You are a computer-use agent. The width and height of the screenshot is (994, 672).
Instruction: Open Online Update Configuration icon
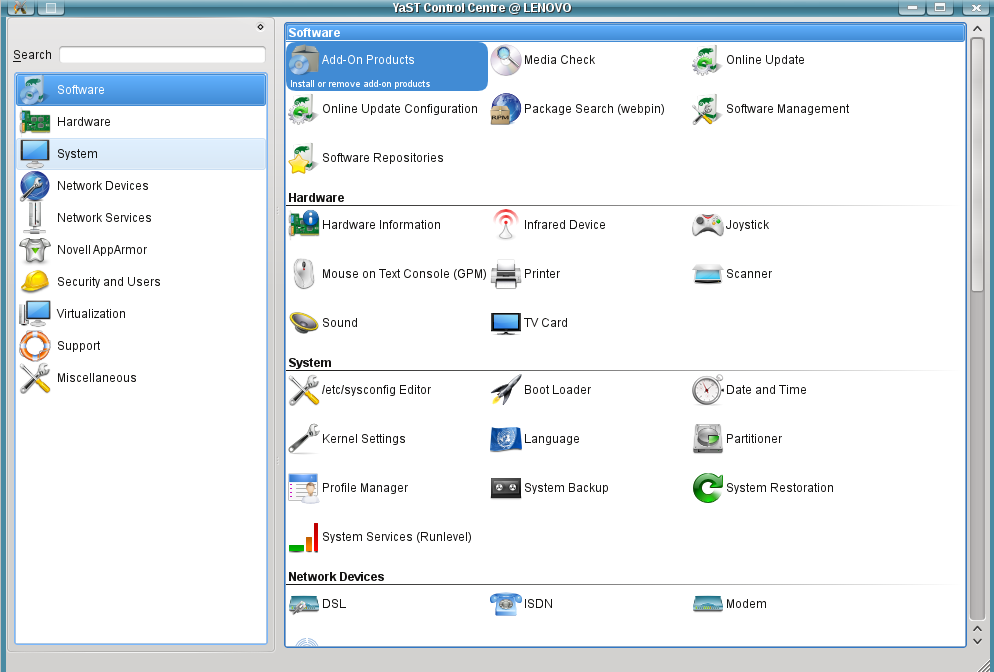[x=304, y=109]
